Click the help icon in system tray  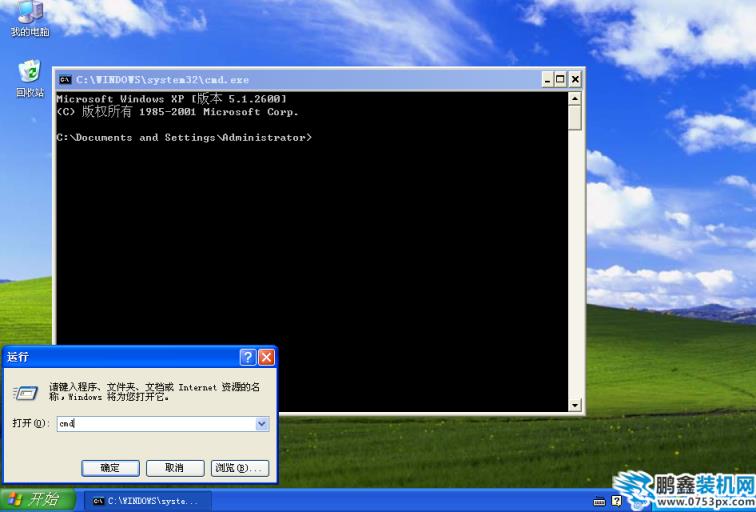tap(617, 501)
